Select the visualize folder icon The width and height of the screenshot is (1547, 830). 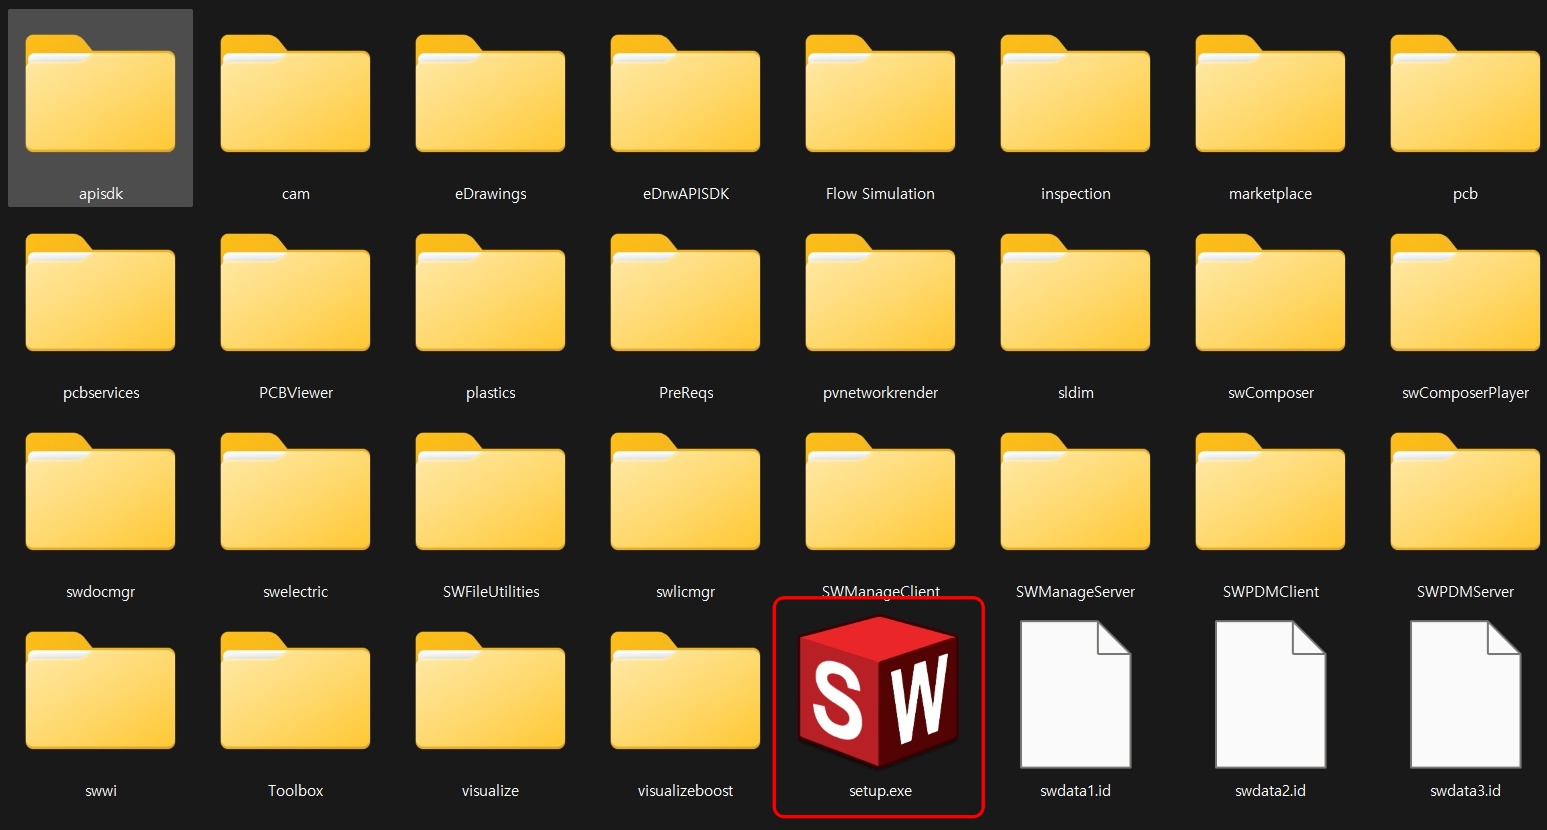[x=490, y=691]
